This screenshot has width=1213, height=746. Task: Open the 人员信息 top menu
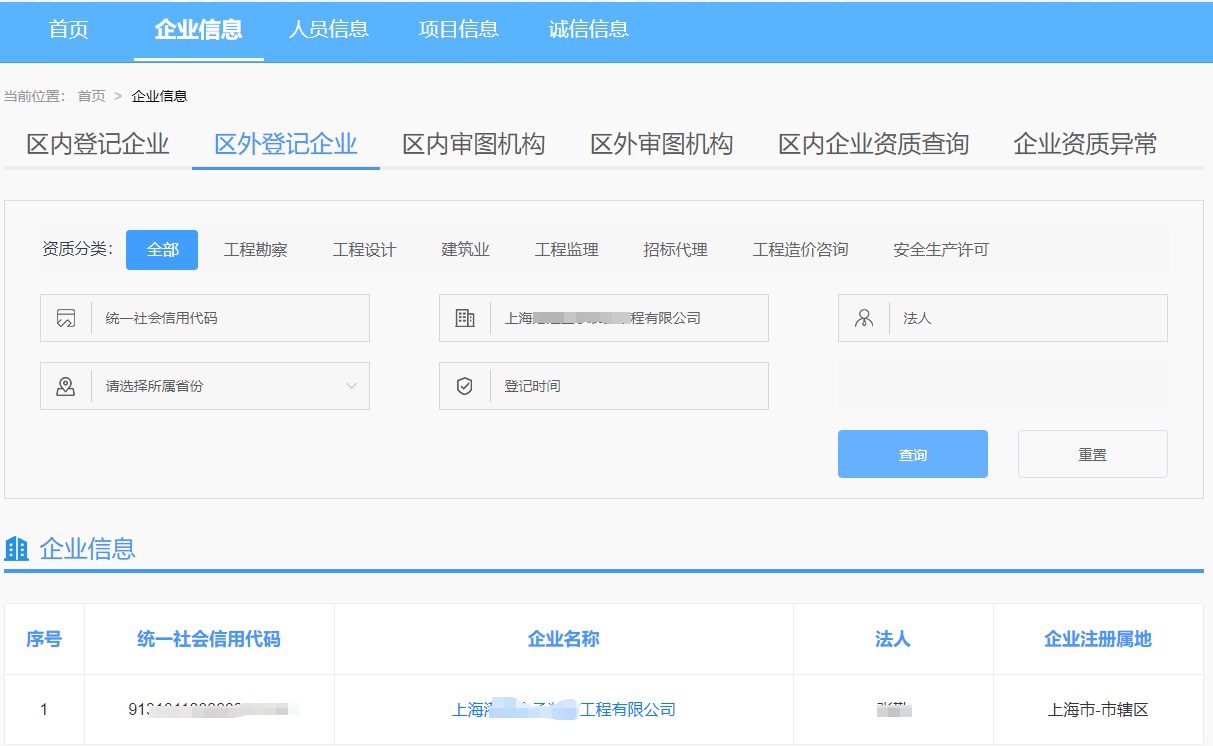coord(328,30)
